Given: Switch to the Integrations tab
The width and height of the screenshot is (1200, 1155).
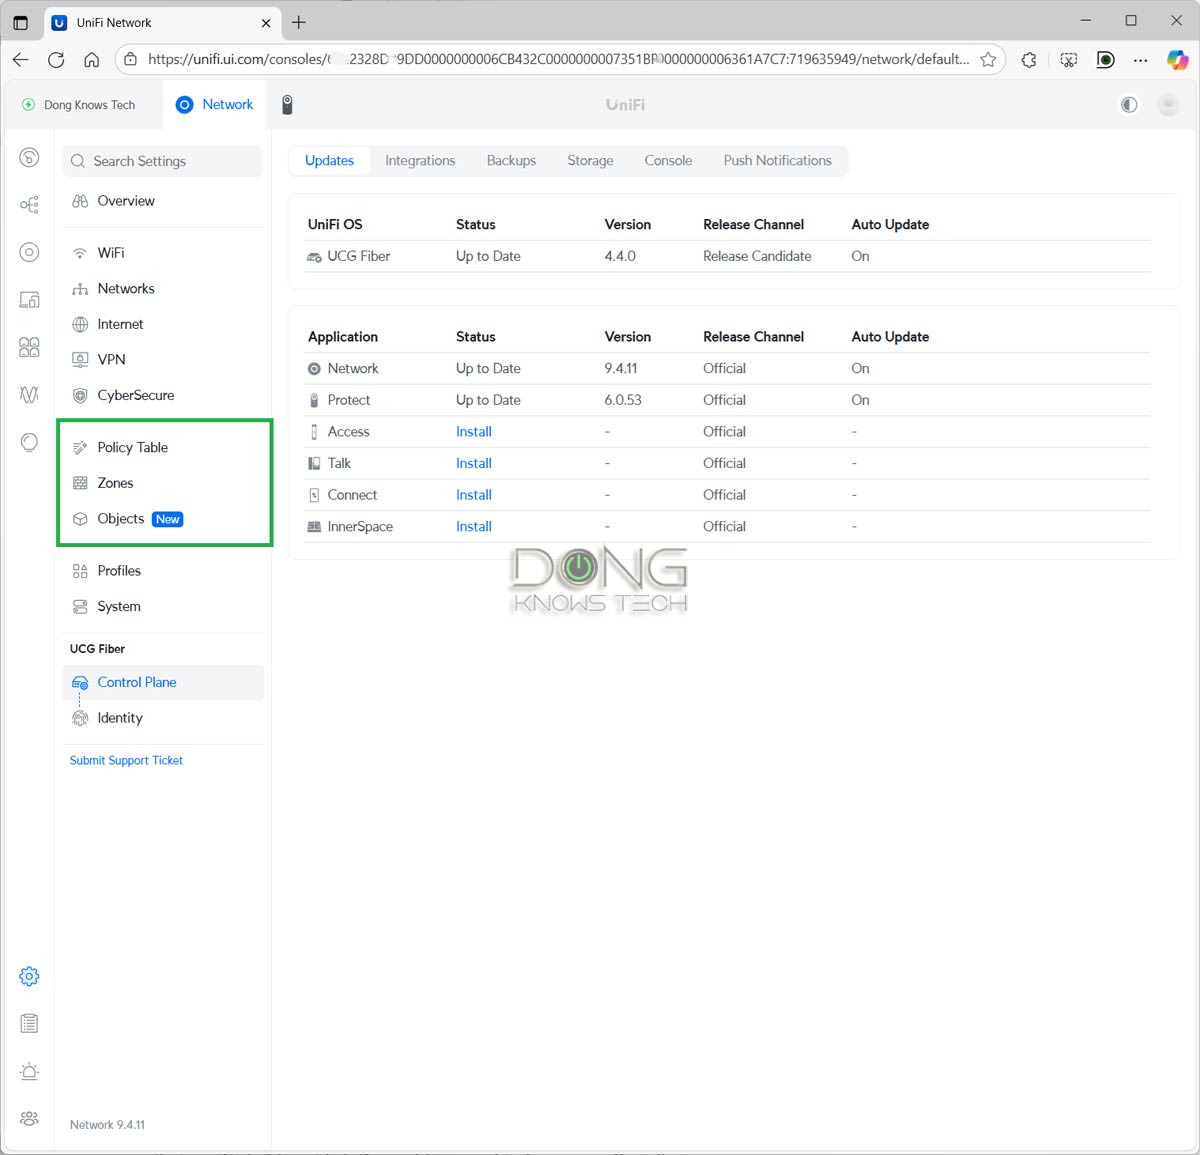Looking at the screenshot, I should pos(420,161).
